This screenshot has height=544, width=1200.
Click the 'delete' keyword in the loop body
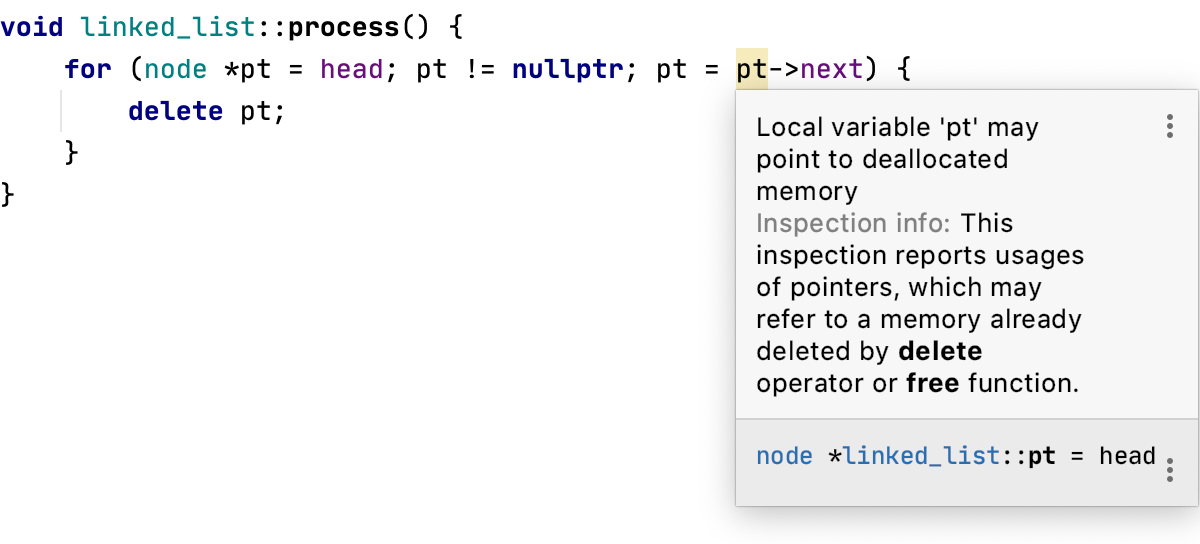click(175, 111)
